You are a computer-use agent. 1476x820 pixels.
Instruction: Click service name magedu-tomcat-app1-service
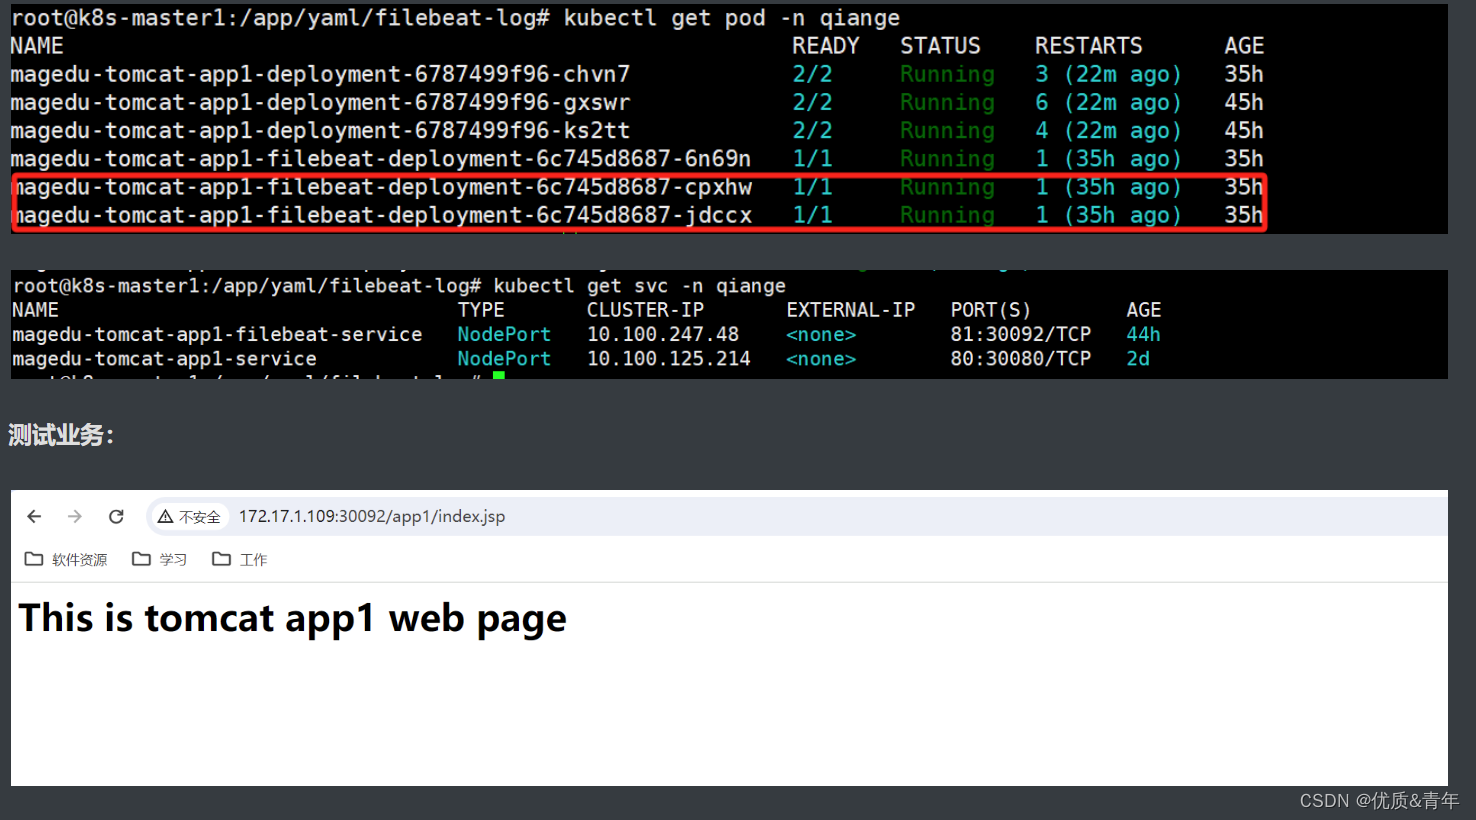(164, 358)
